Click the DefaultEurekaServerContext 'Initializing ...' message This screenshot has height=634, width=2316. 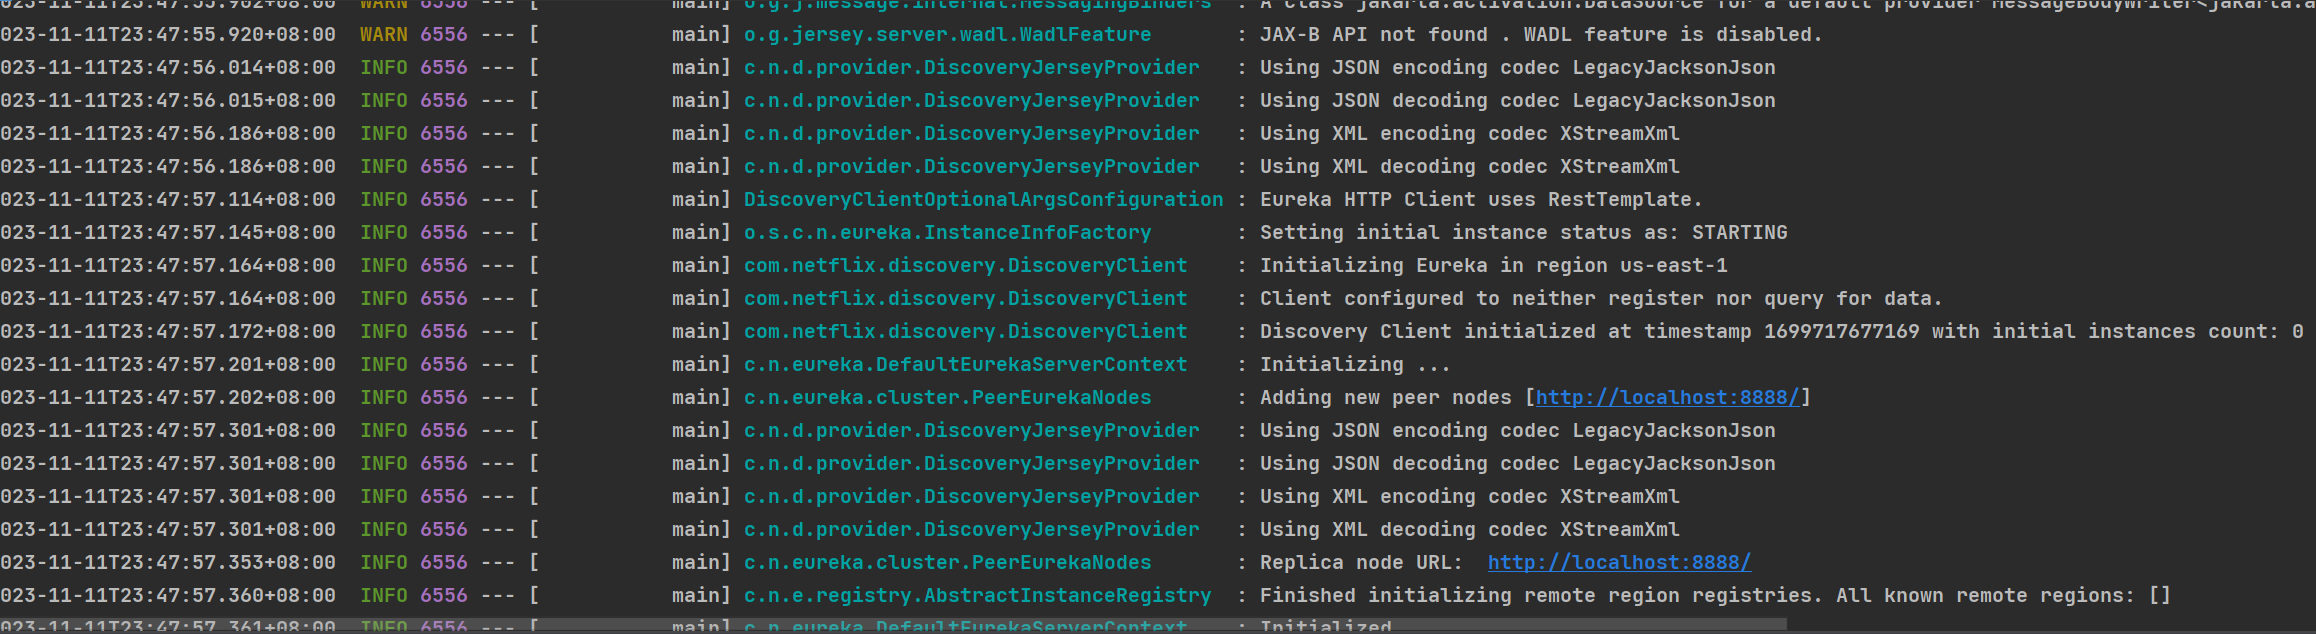[x=1354, y=365]
